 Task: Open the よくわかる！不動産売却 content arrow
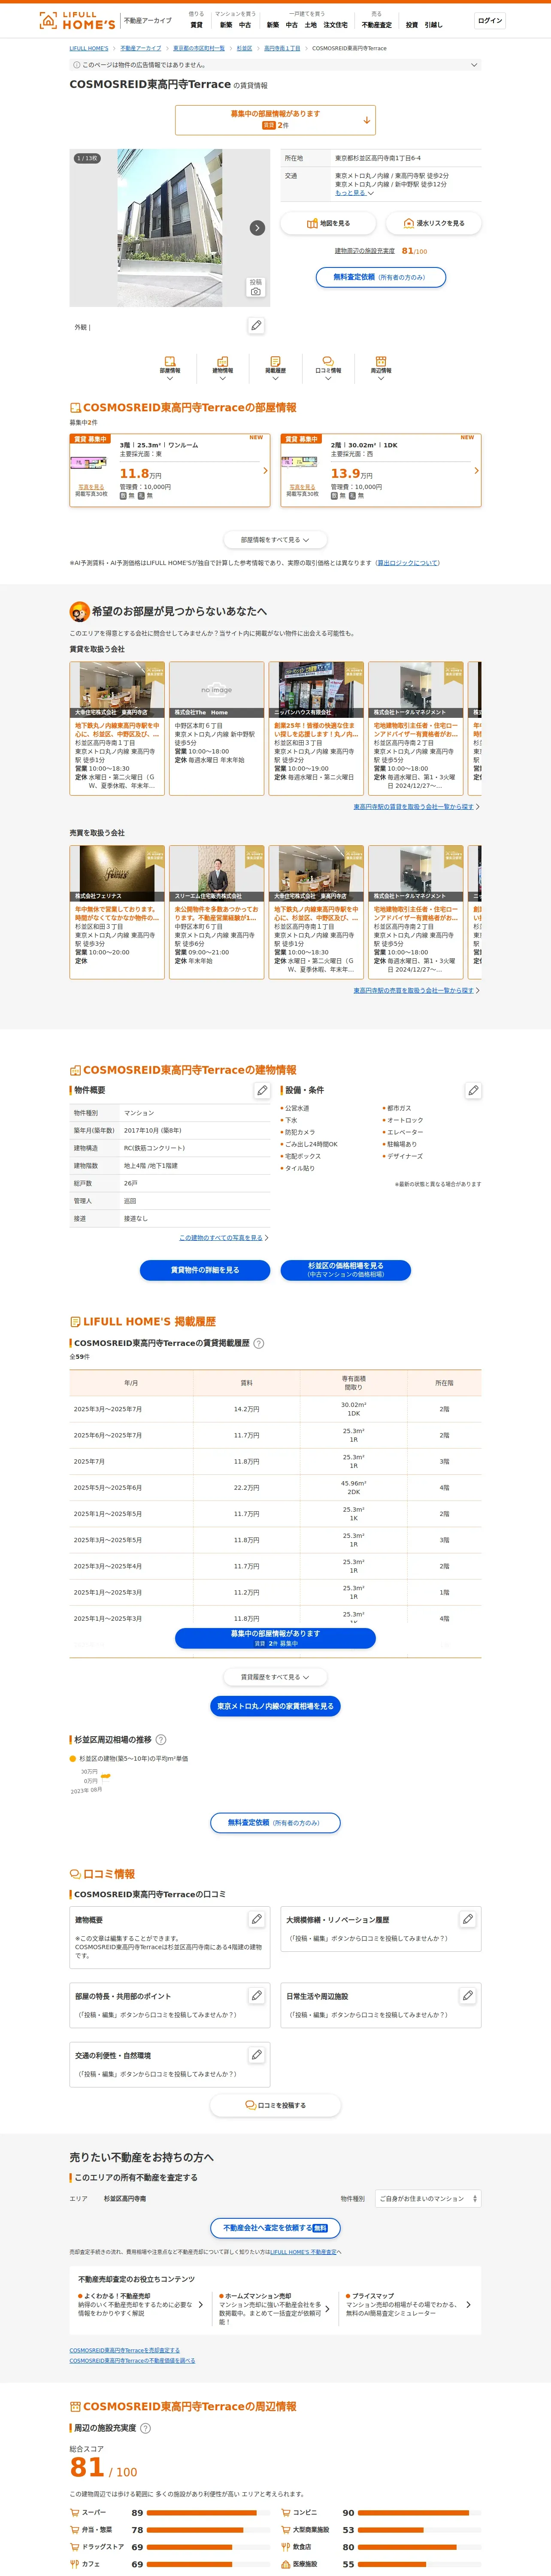[x=201, y=2305]
